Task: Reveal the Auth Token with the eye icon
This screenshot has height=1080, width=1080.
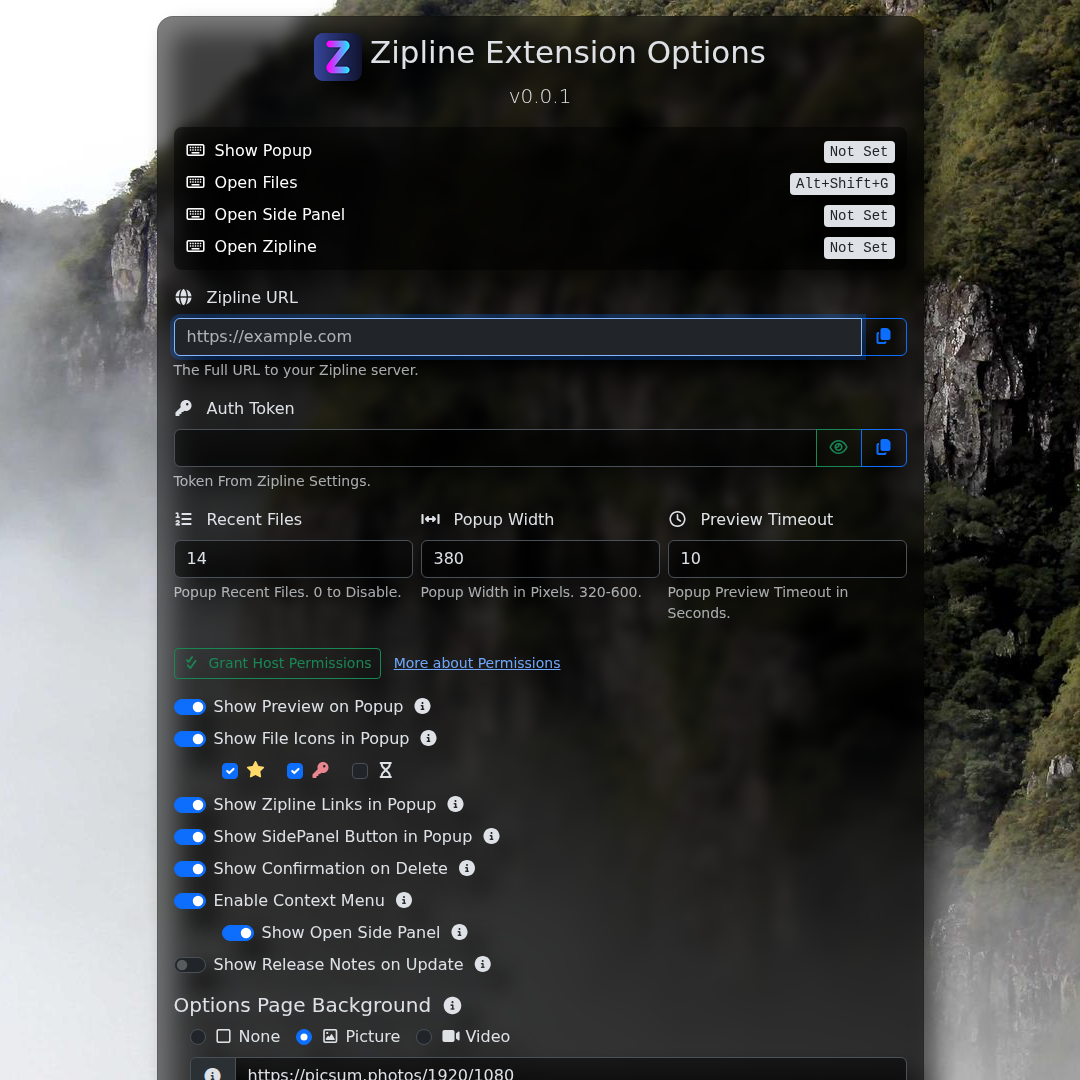Action: click(838, 448)
